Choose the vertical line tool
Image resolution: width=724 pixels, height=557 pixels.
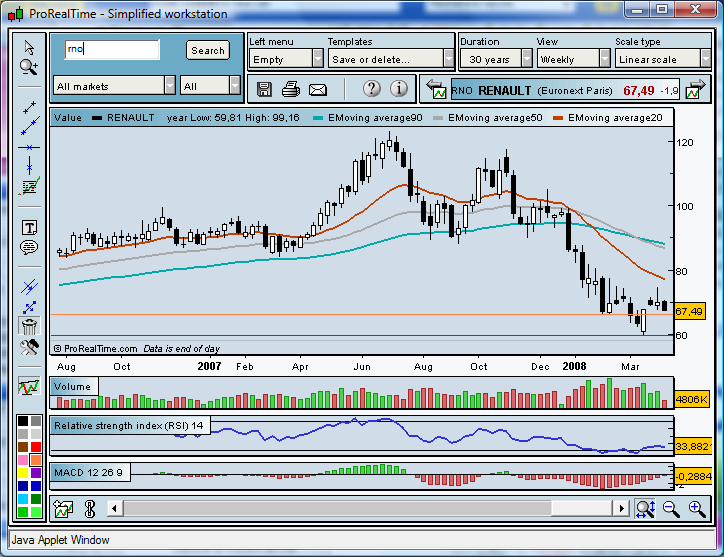pyautogui.click(x=30, y=166)
